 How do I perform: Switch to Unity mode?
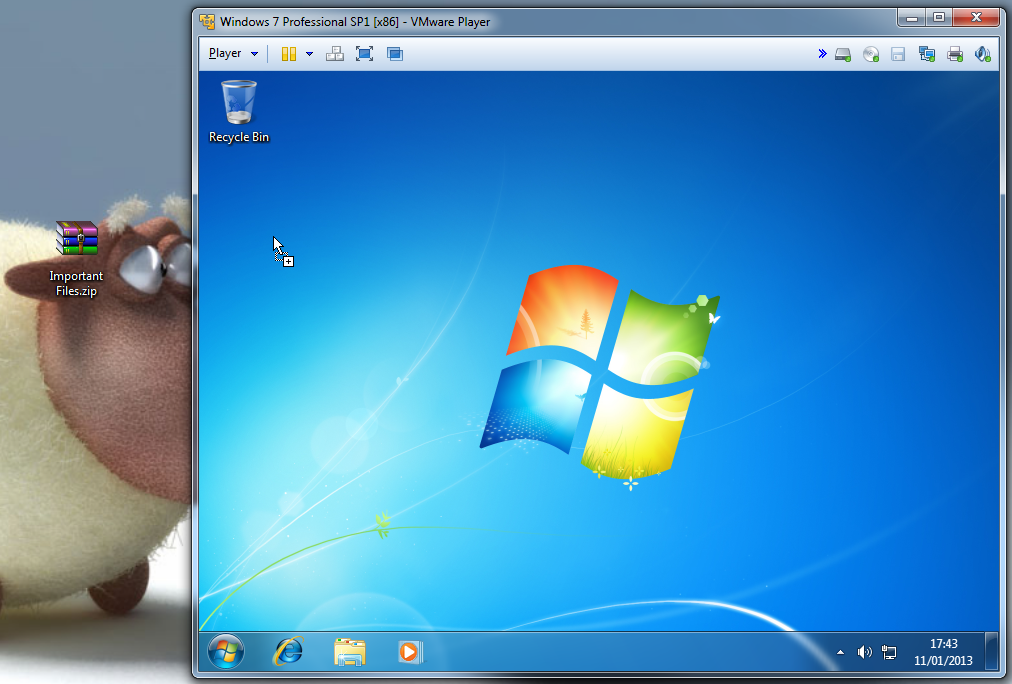395,54
